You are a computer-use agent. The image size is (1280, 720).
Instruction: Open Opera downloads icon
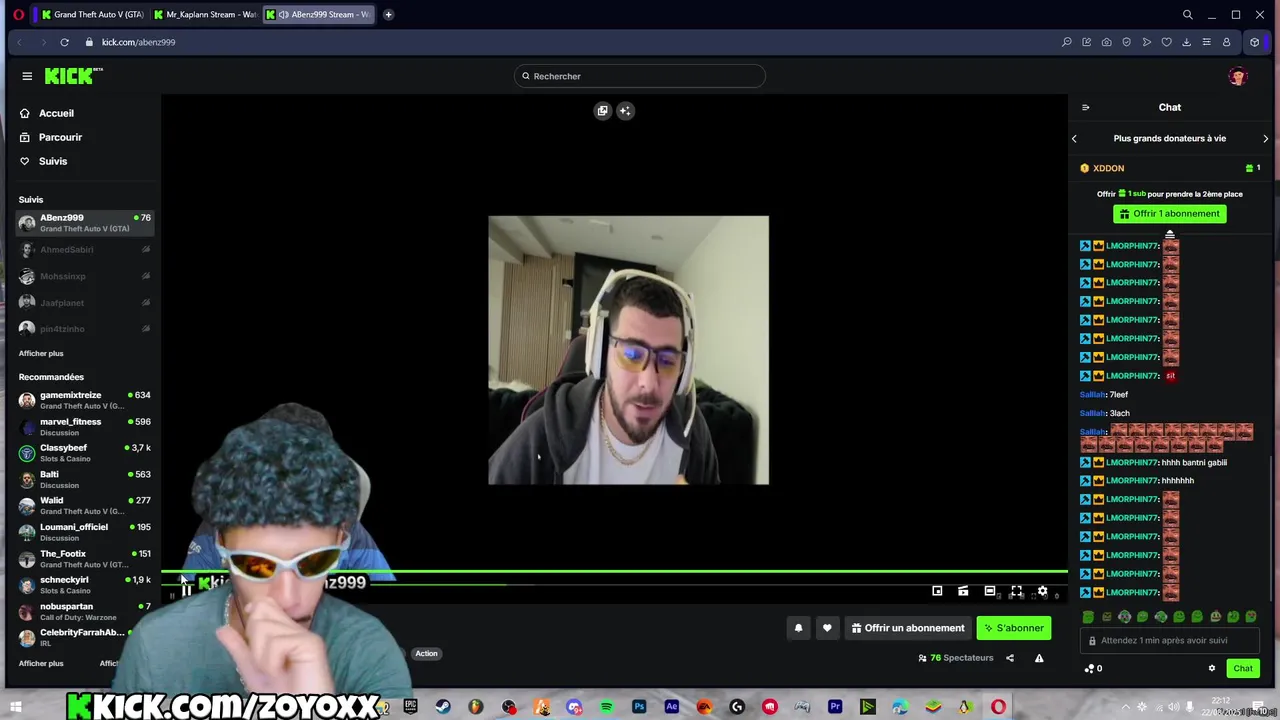[x=1186, y=42]
